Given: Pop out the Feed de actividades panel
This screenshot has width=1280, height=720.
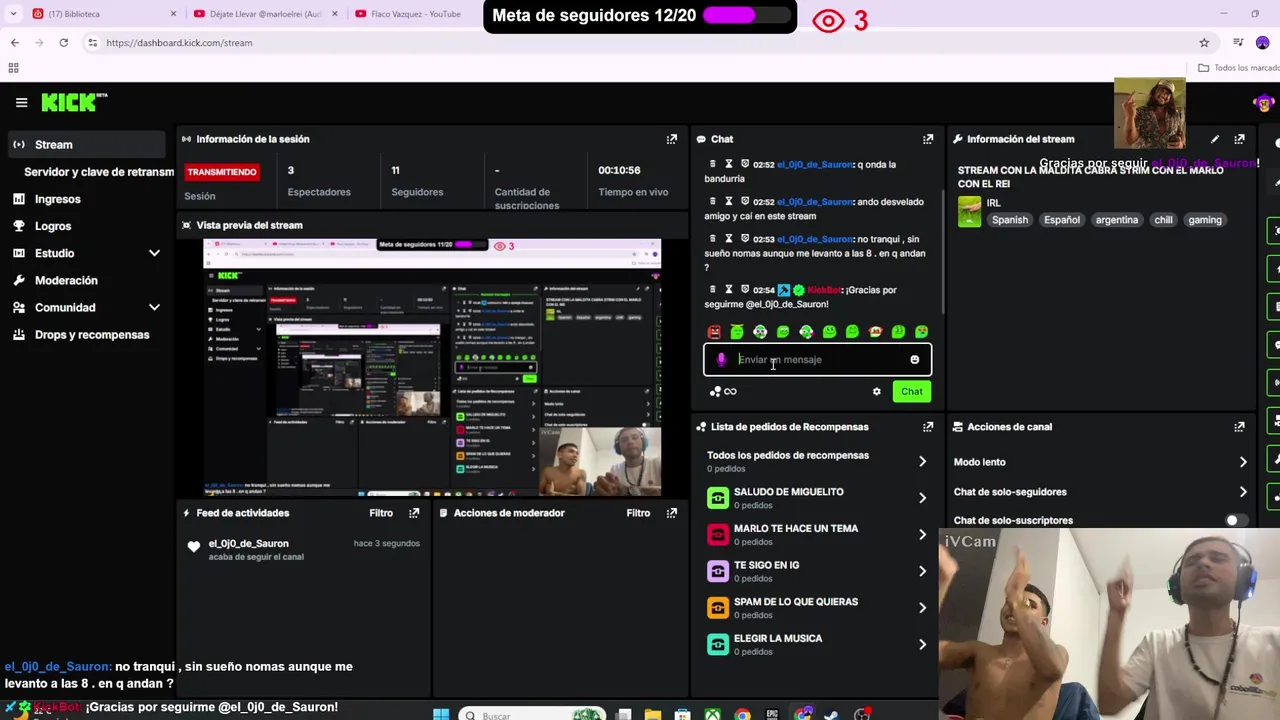Looking at the screenshot, I should (x=414, y=513).
